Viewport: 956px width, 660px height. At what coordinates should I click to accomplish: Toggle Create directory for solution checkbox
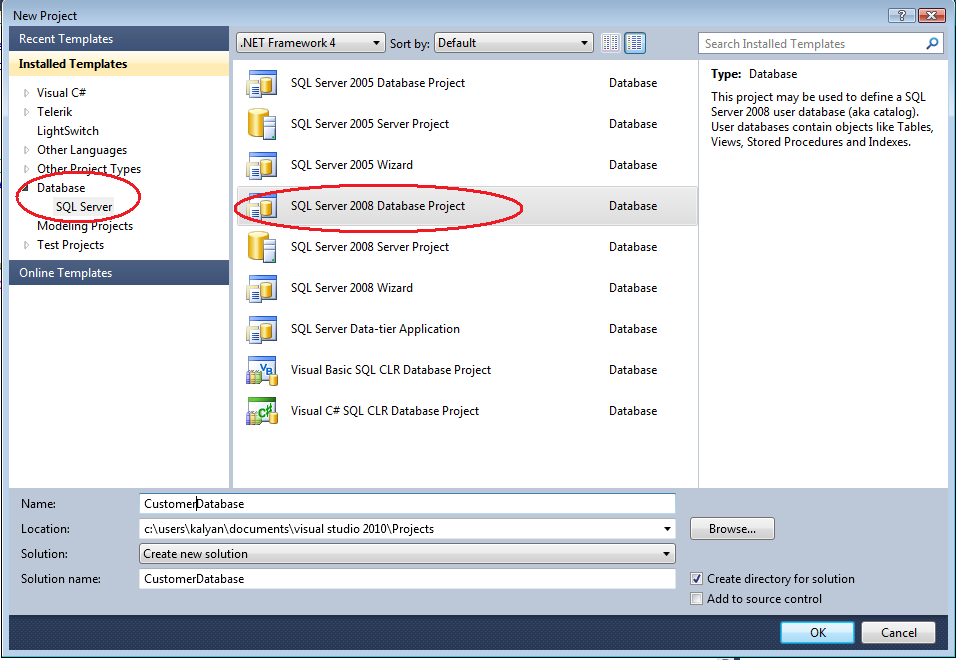(696, 579)
